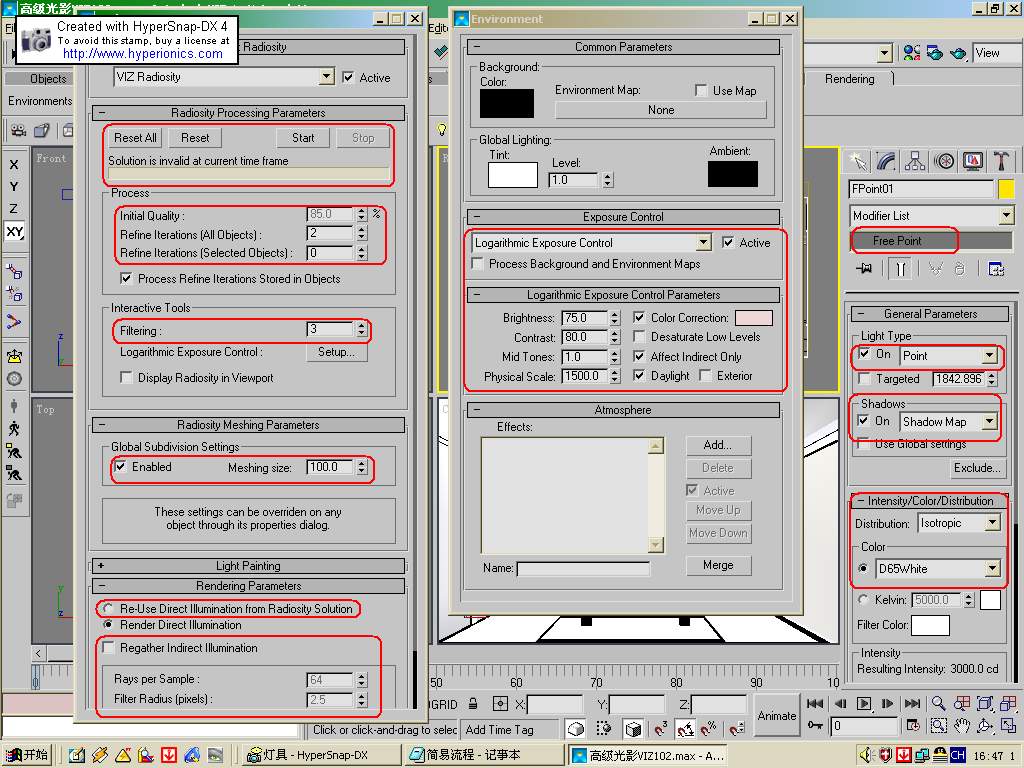1024x768 pixels.
Task: Select Re-Use Direct Illumination radio button
Action: 108,608
